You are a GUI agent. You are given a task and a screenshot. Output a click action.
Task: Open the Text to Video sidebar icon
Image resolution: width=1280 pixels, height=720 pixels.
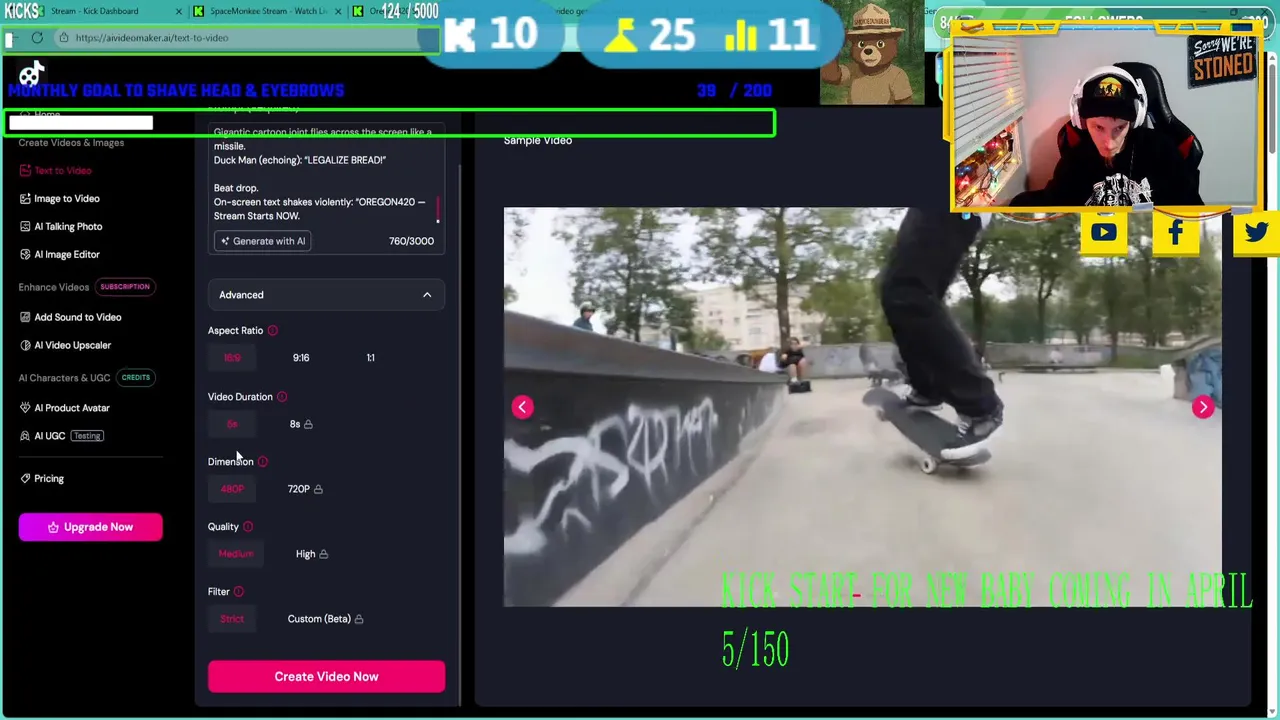[x=25, y=171]
